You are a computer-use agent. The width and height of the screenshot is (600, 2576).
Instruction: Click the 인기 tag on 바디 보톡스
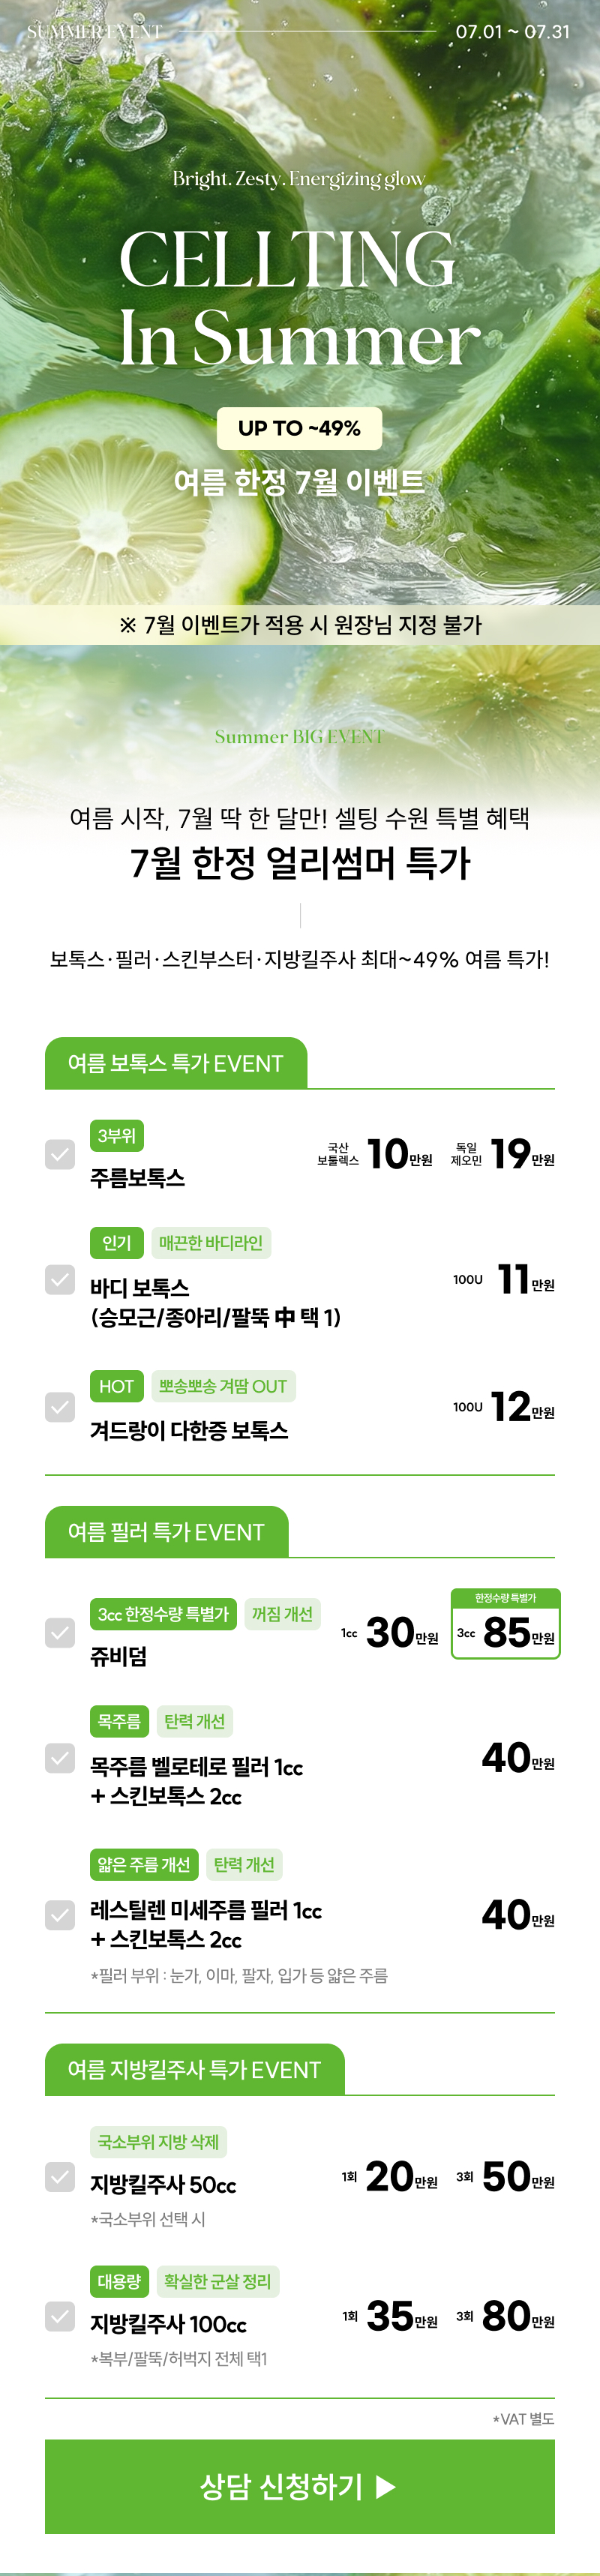point(117,1243)
